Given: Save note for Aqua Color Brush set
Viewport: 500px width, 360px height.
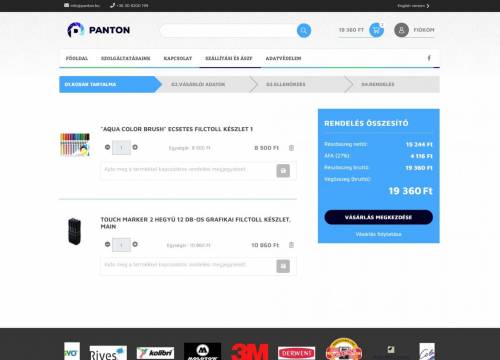Looking at the screenshot, I should tap(283, 171).
